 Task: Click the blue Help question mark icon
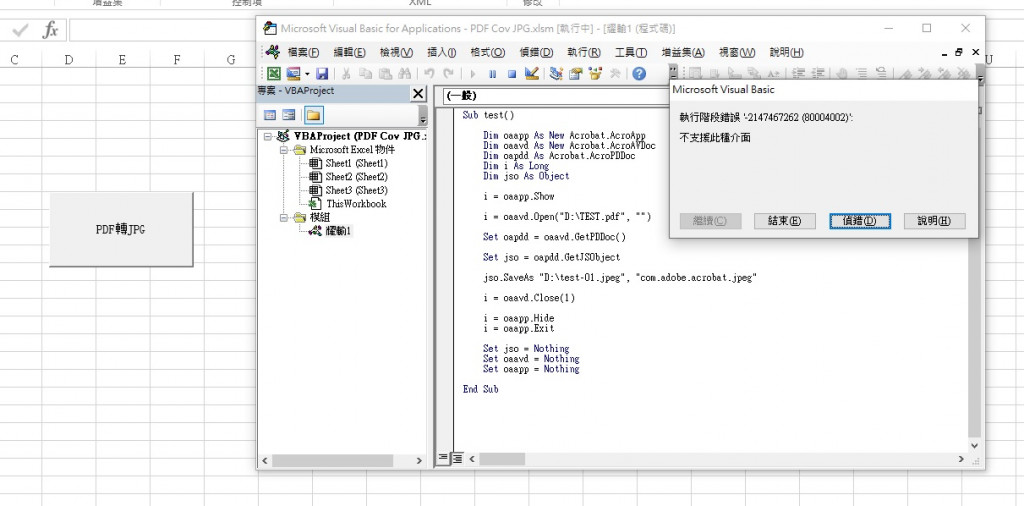tap(639, 74)
